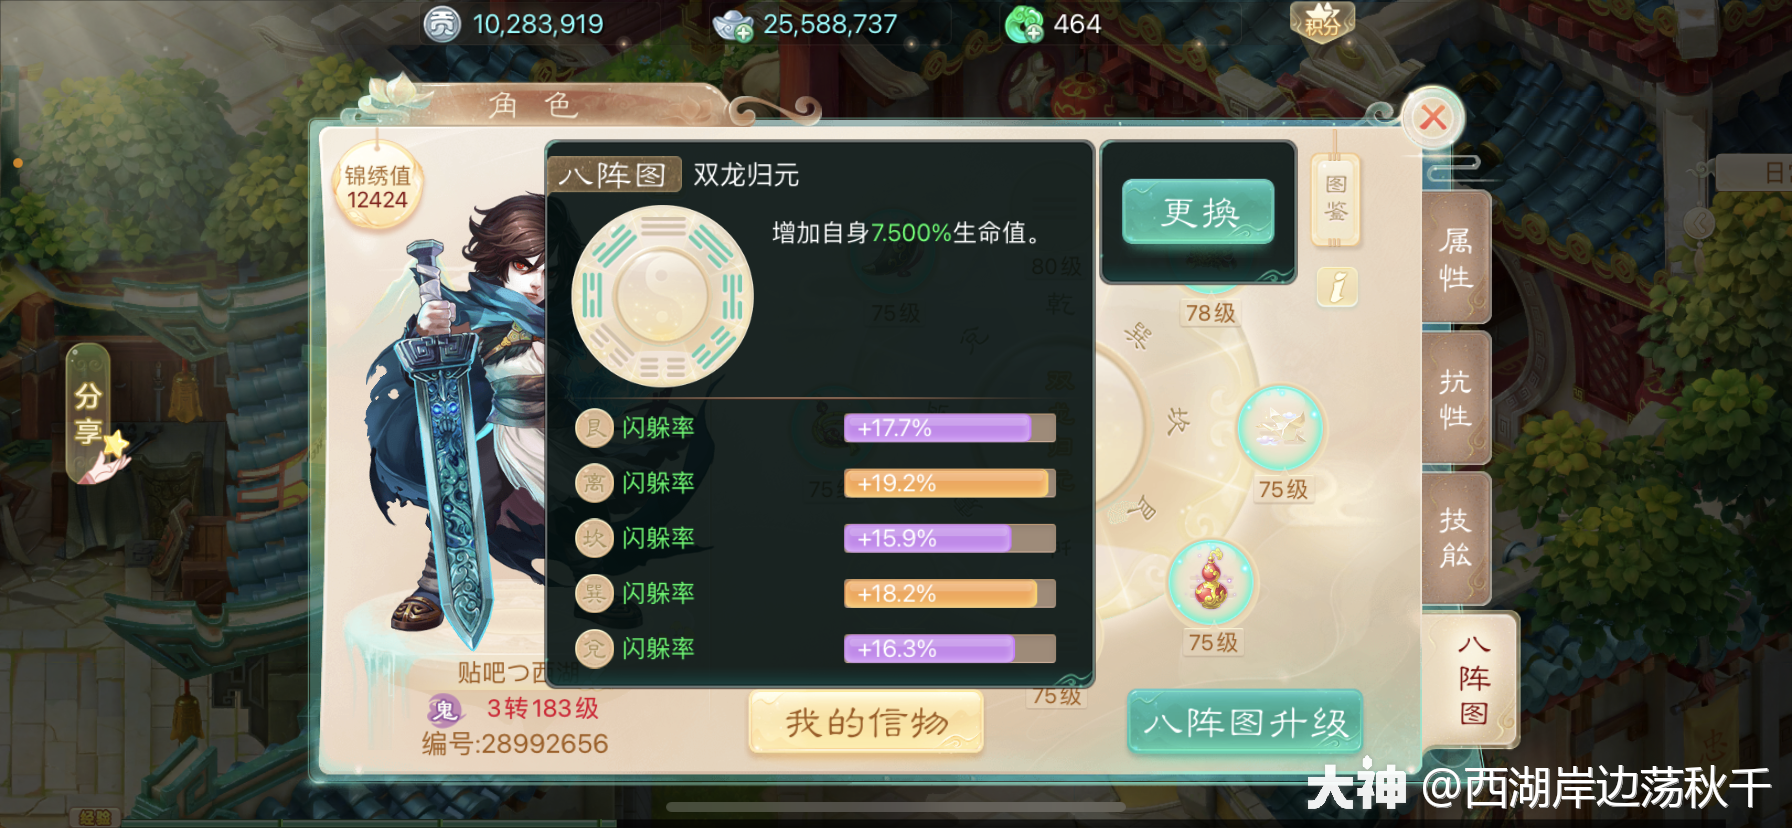Switch to the 抗性 tab
Image resolution: width=1792 pixels, height=828 pixels.
pos(1456,397)
